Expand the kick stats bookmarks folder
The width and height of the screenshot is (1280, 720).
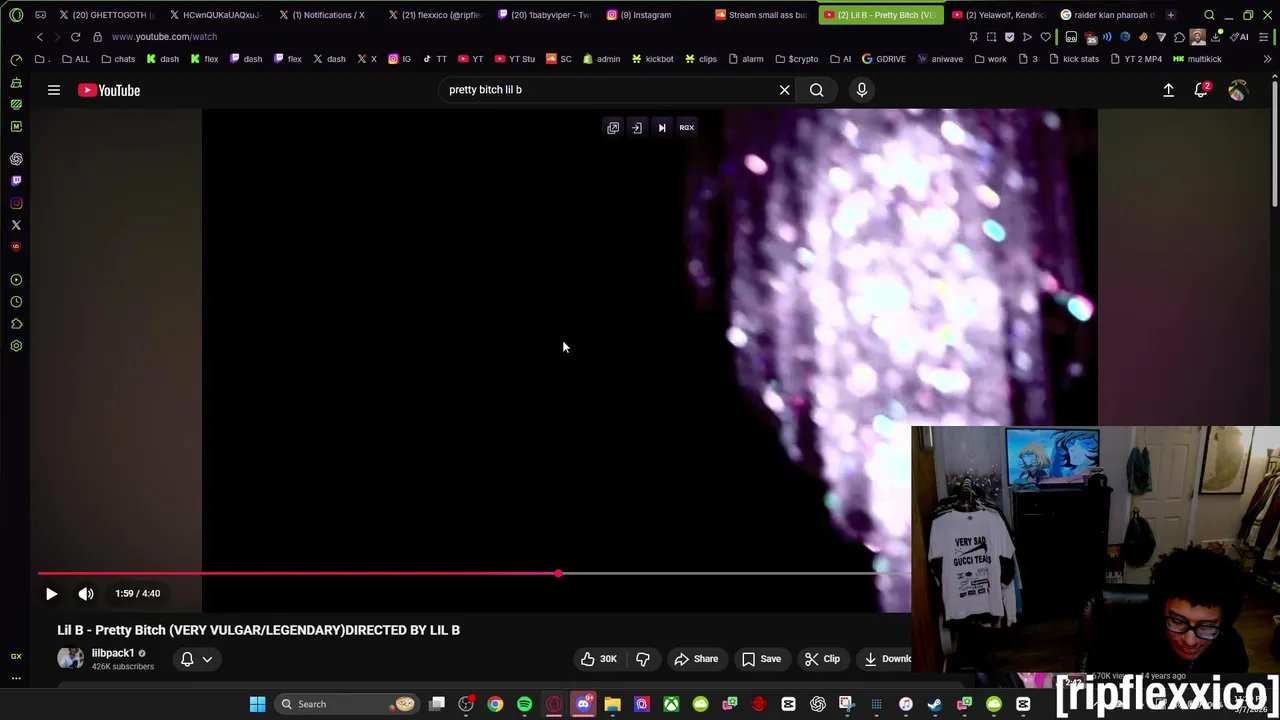(1072, 59)
